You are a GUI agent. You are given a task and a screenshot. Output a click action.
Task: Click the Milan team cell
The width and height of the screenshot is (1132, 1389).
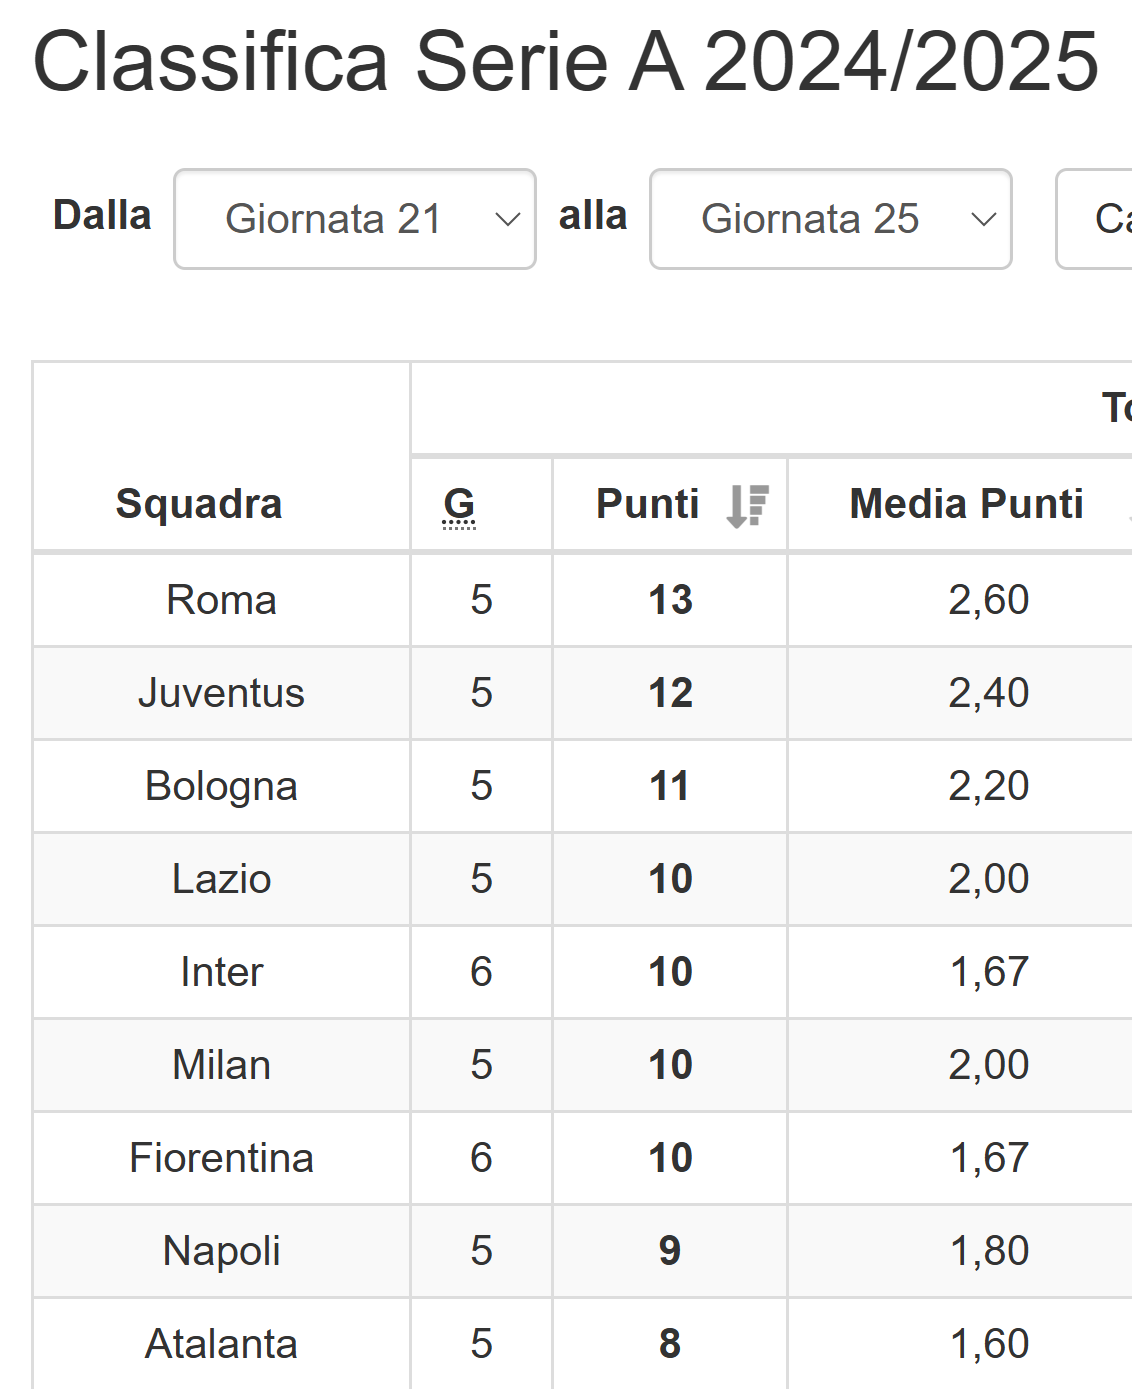pyautogui.click(x=221, y=1065)
